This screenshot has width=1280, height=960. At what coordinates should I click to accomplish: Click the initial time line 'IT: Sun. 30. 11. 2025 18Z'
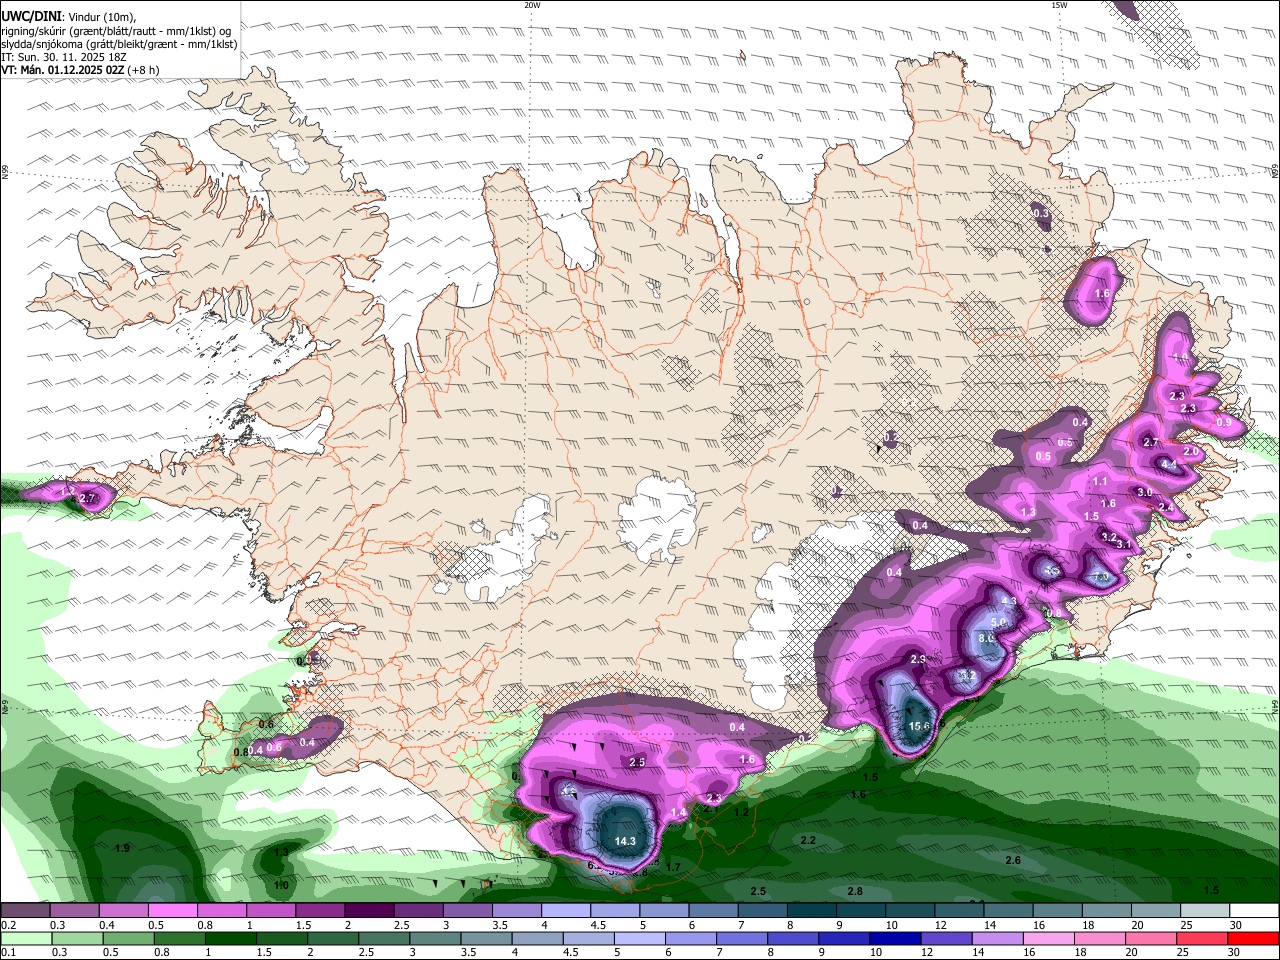[x=64, y=58]
